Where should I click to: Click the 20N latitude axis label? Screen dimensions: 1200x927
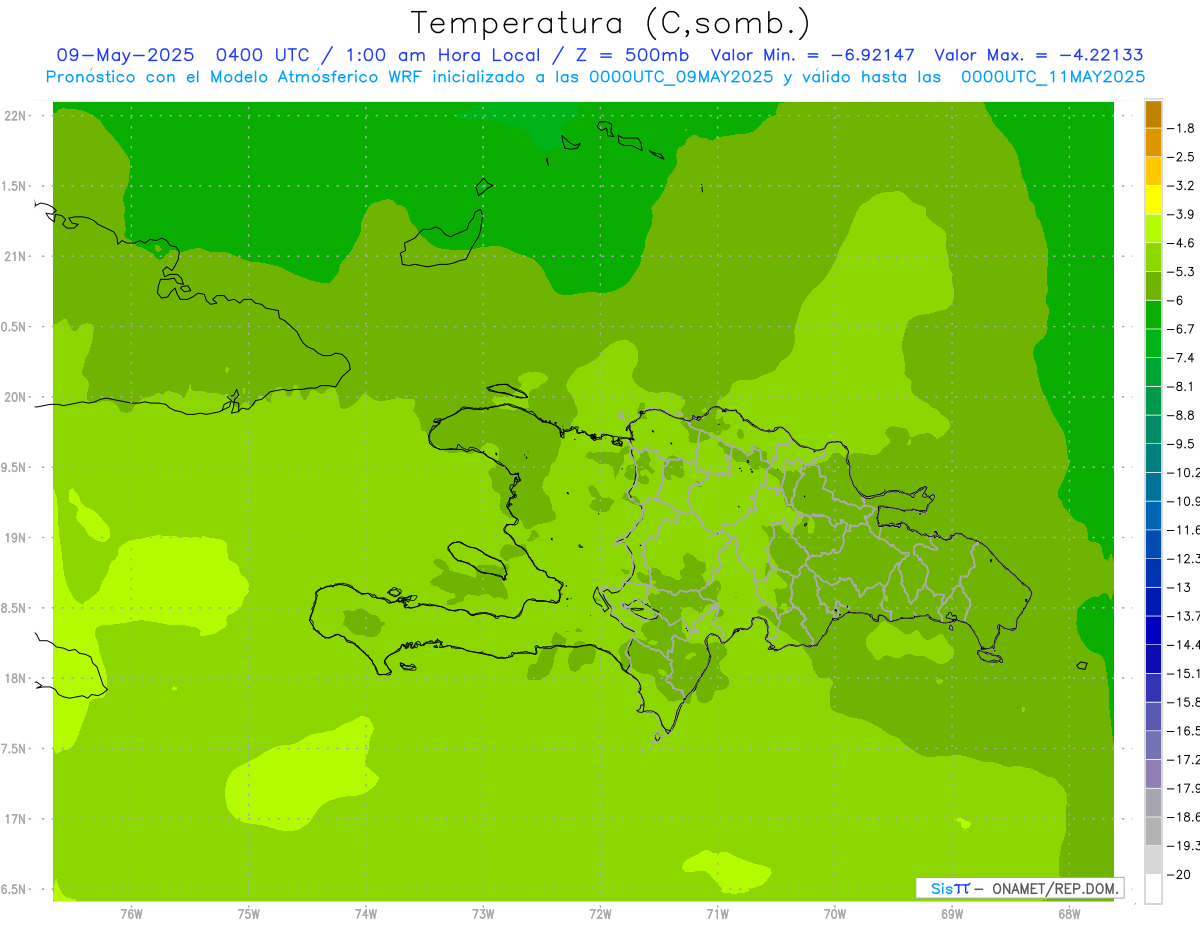[x=15, y=397]
